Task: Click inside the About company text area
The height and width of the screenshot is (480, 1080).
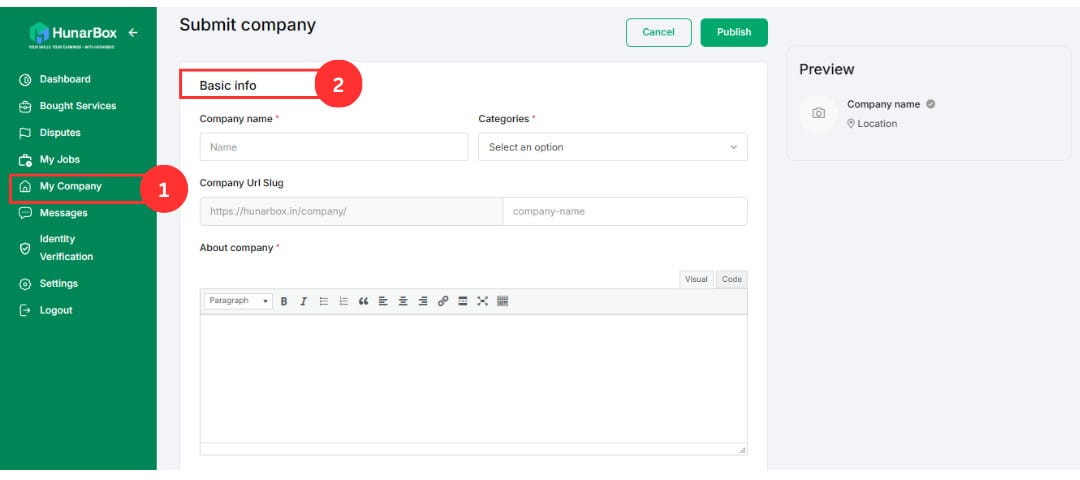Action: (473, 379)
